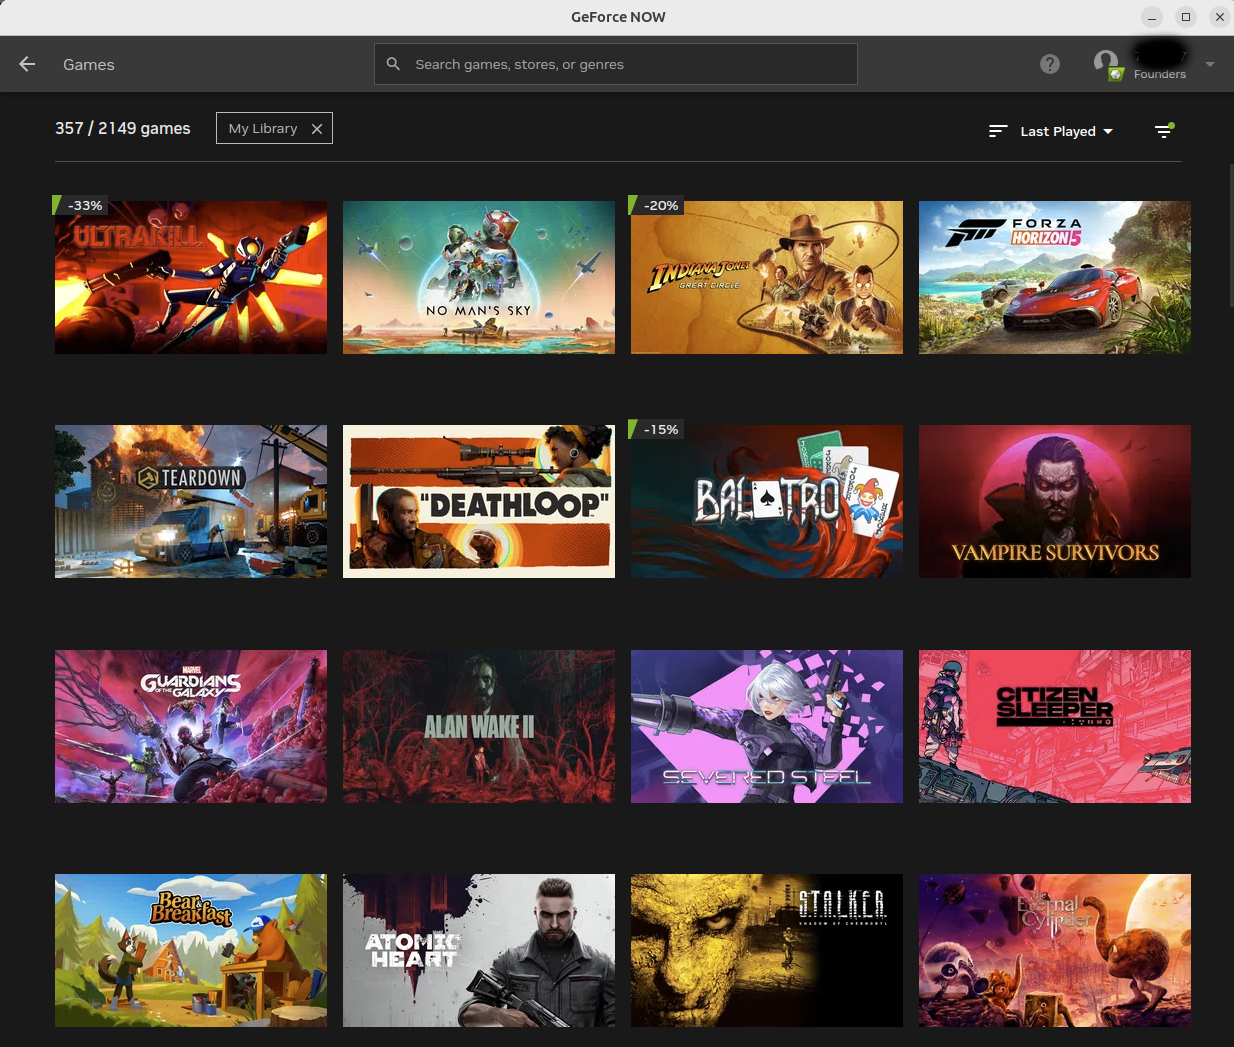Click the back arrow icon
Image resolution: width=1234 pixels, height=1047 pixels.
[x=27, y=64]
